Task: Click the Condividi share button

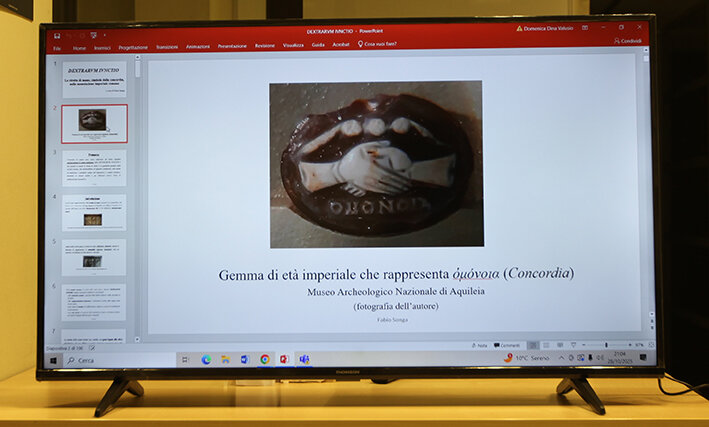Action: pyautogui.click(x=628, y=41)
